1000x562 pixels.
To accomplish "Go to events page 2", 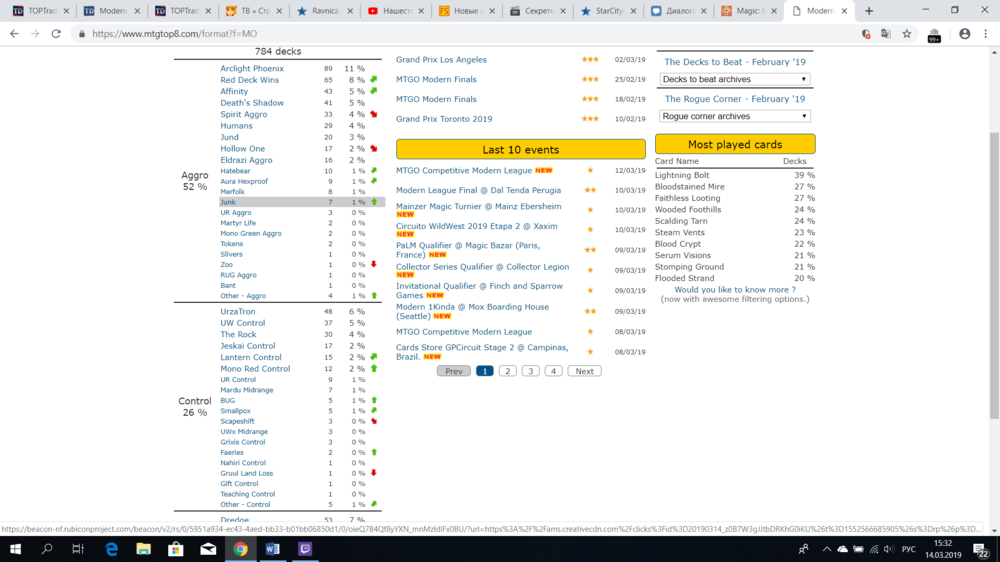I will point(508,371).
